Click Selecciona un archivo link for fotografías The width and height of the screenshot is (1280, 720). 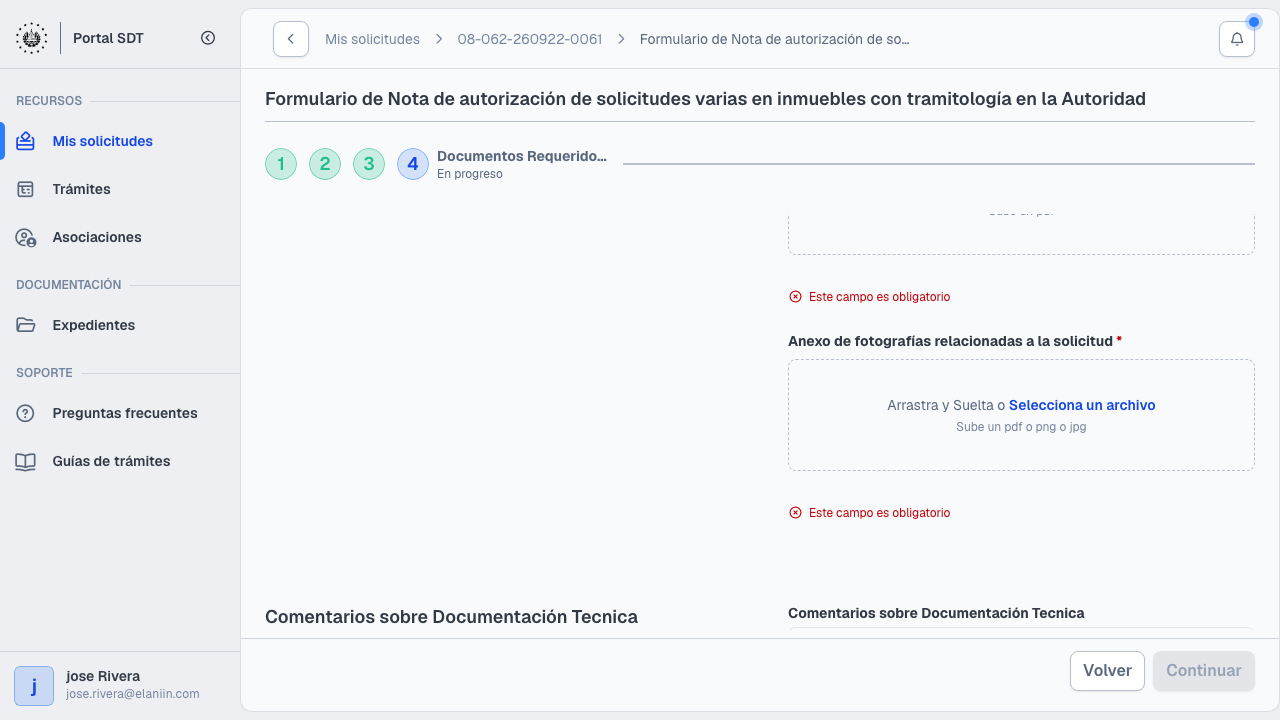tap(1082, 405)
